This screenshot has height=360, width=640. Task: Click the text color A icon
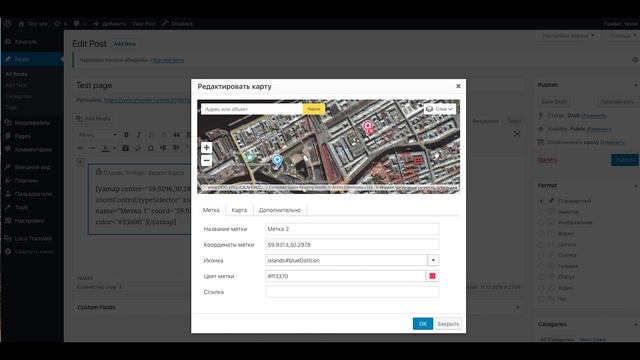(x=106, y=148)
